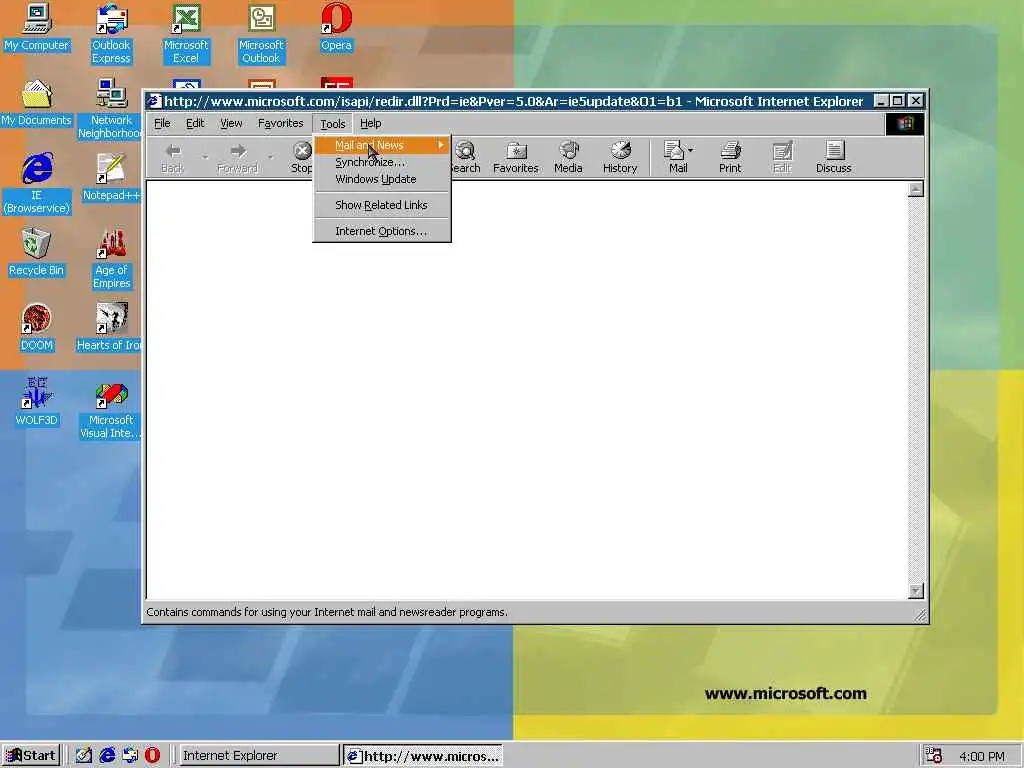Open the Search toolbar icon
This screenshot has width=1024, height=768.
465,157
